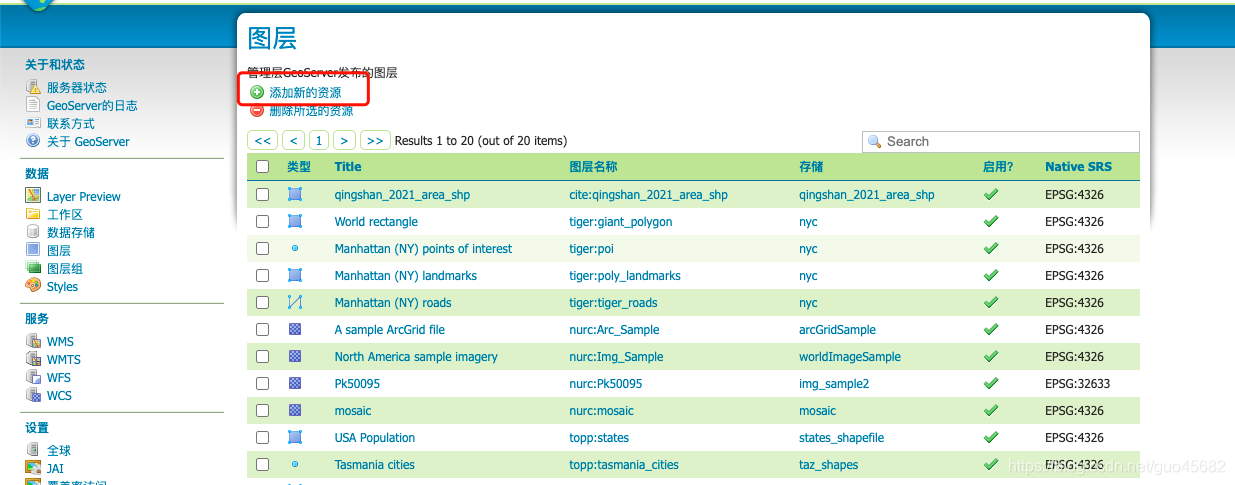Click the raster type icon of A sample ArcGrid file
The image size is (1235, 485).
tap(295, 329)
